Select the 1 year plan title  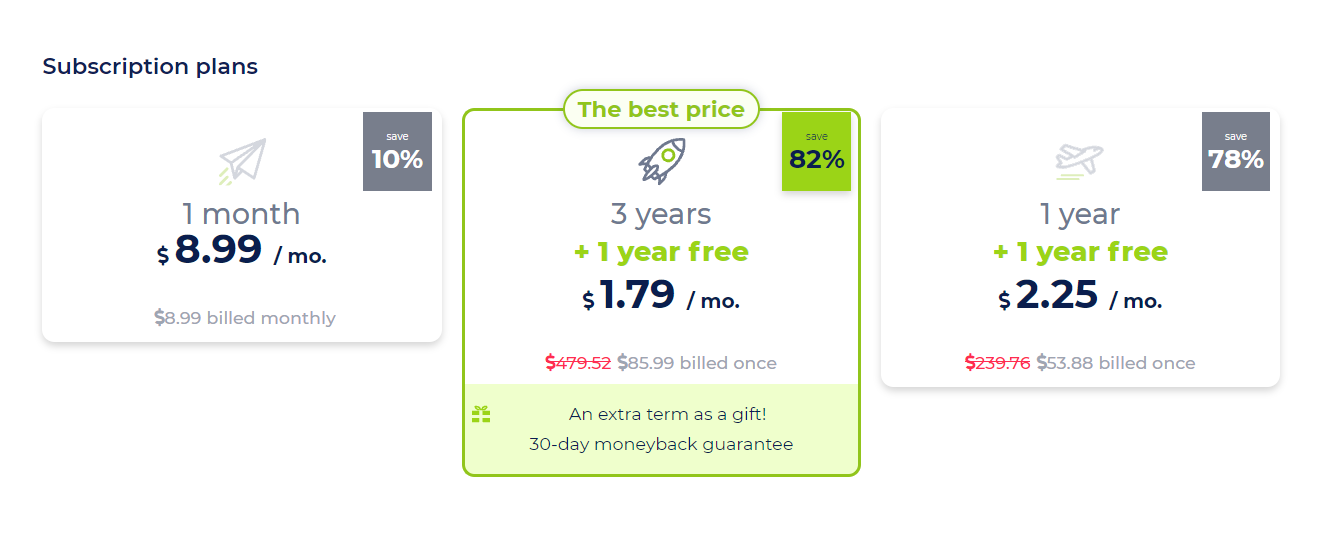[1080, 214]
